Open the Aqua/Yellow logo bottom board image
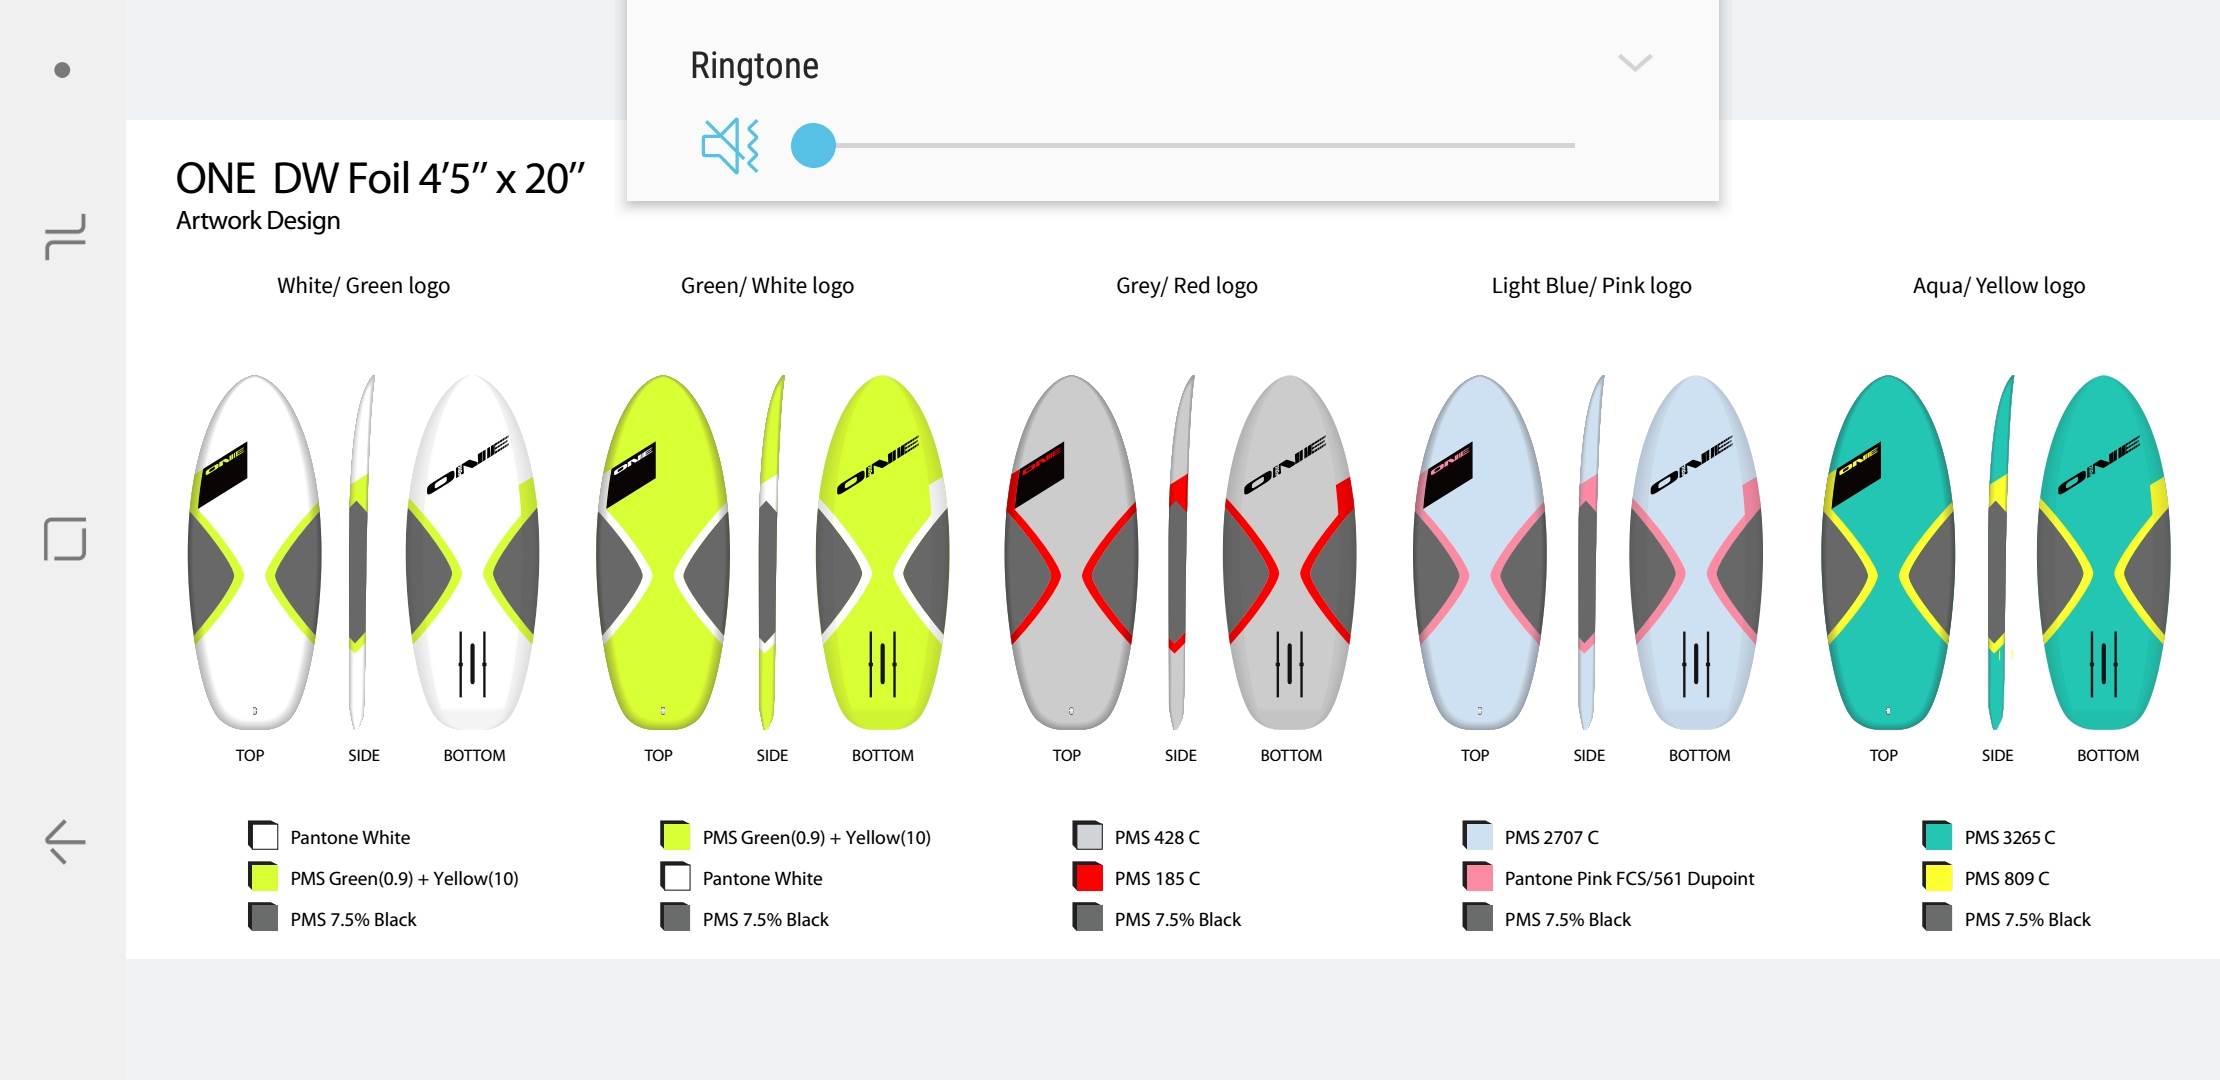Viewport: 2220px width, 1080px height. click(x=2104, y=552)
